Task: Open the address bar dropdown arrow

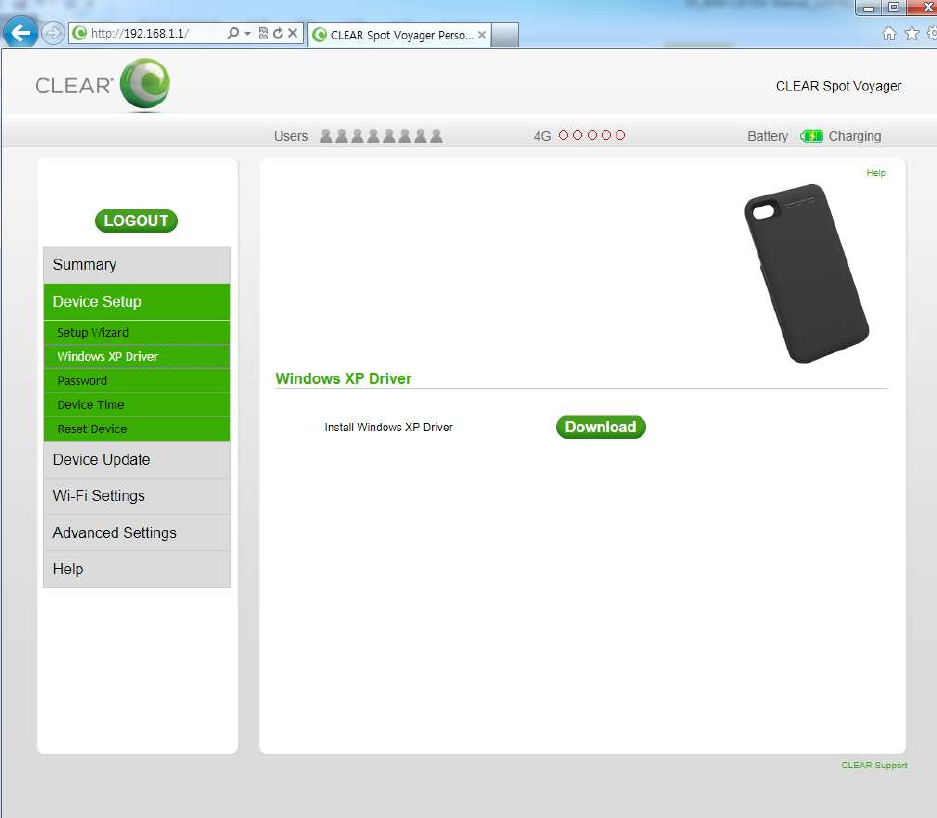Action: 247,33
